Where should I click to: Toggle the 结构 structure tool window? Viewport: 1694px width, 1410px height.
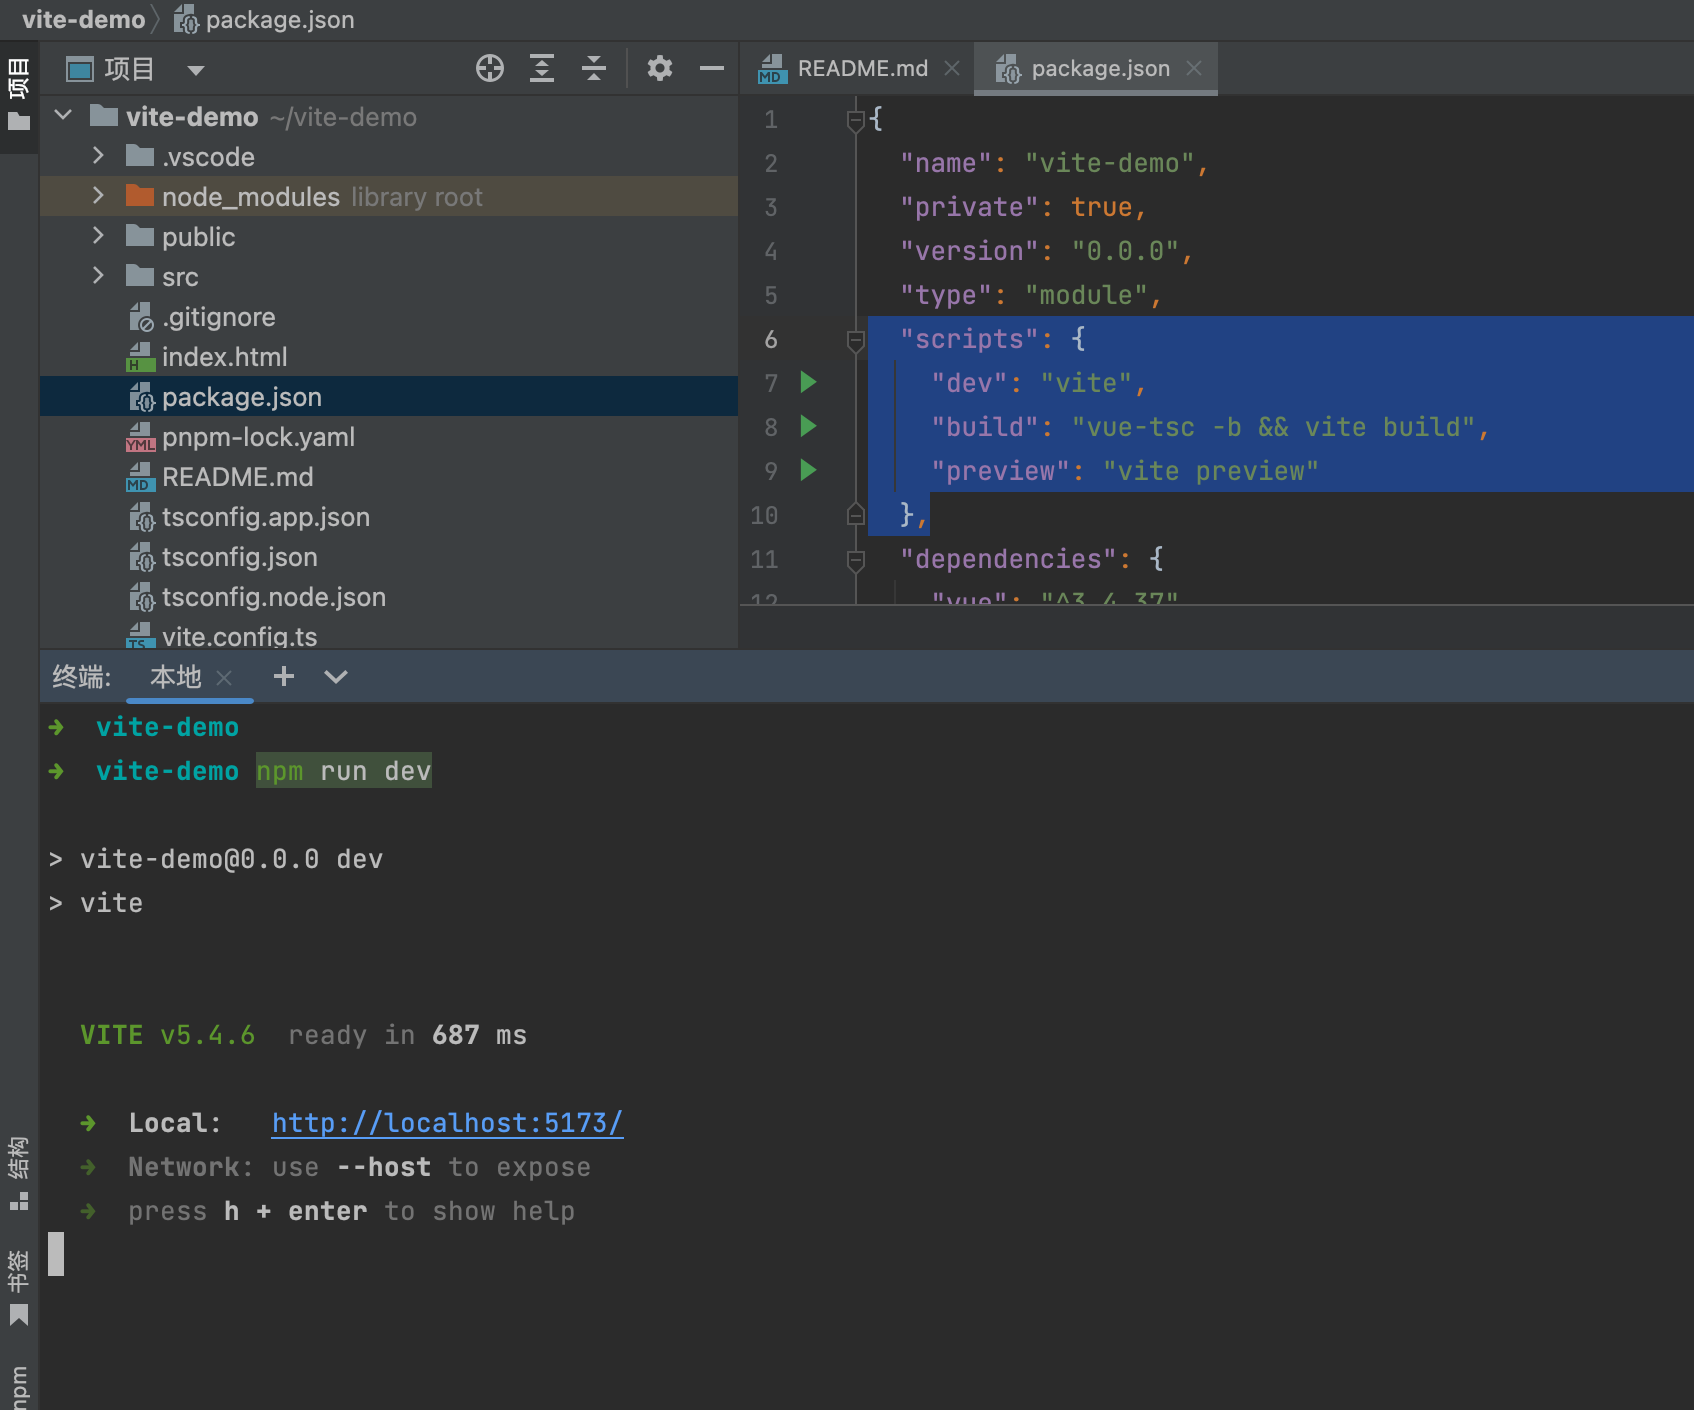point(18,1172)
